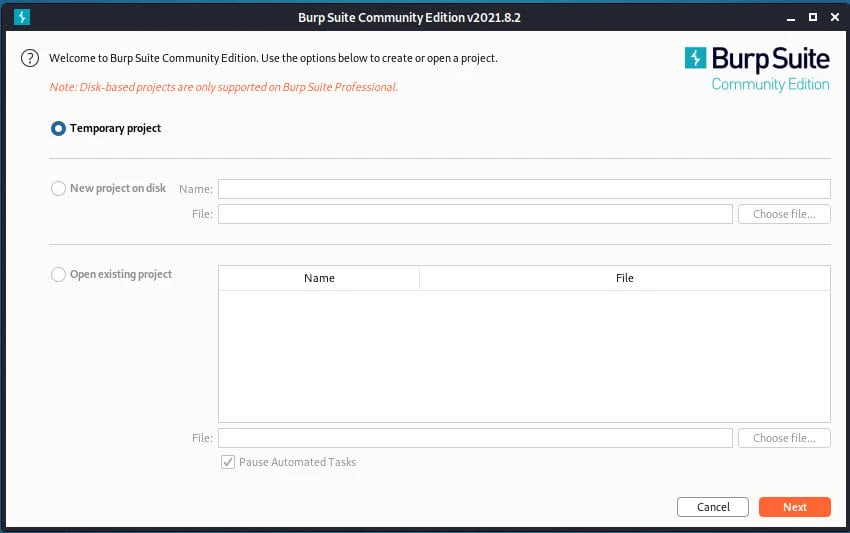Click the help question mark icon

click(30, 58)
